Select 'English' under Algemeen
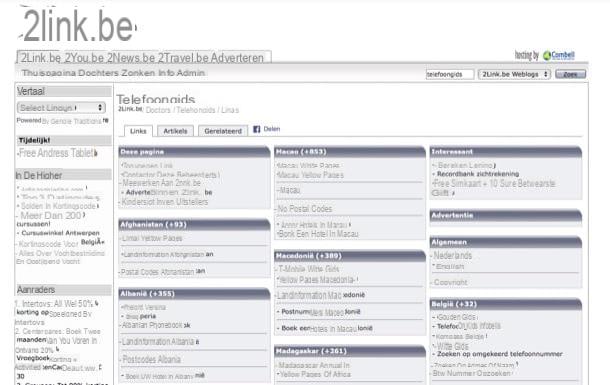The width and height of the screenshot is (610, 385). pos(449,267)
